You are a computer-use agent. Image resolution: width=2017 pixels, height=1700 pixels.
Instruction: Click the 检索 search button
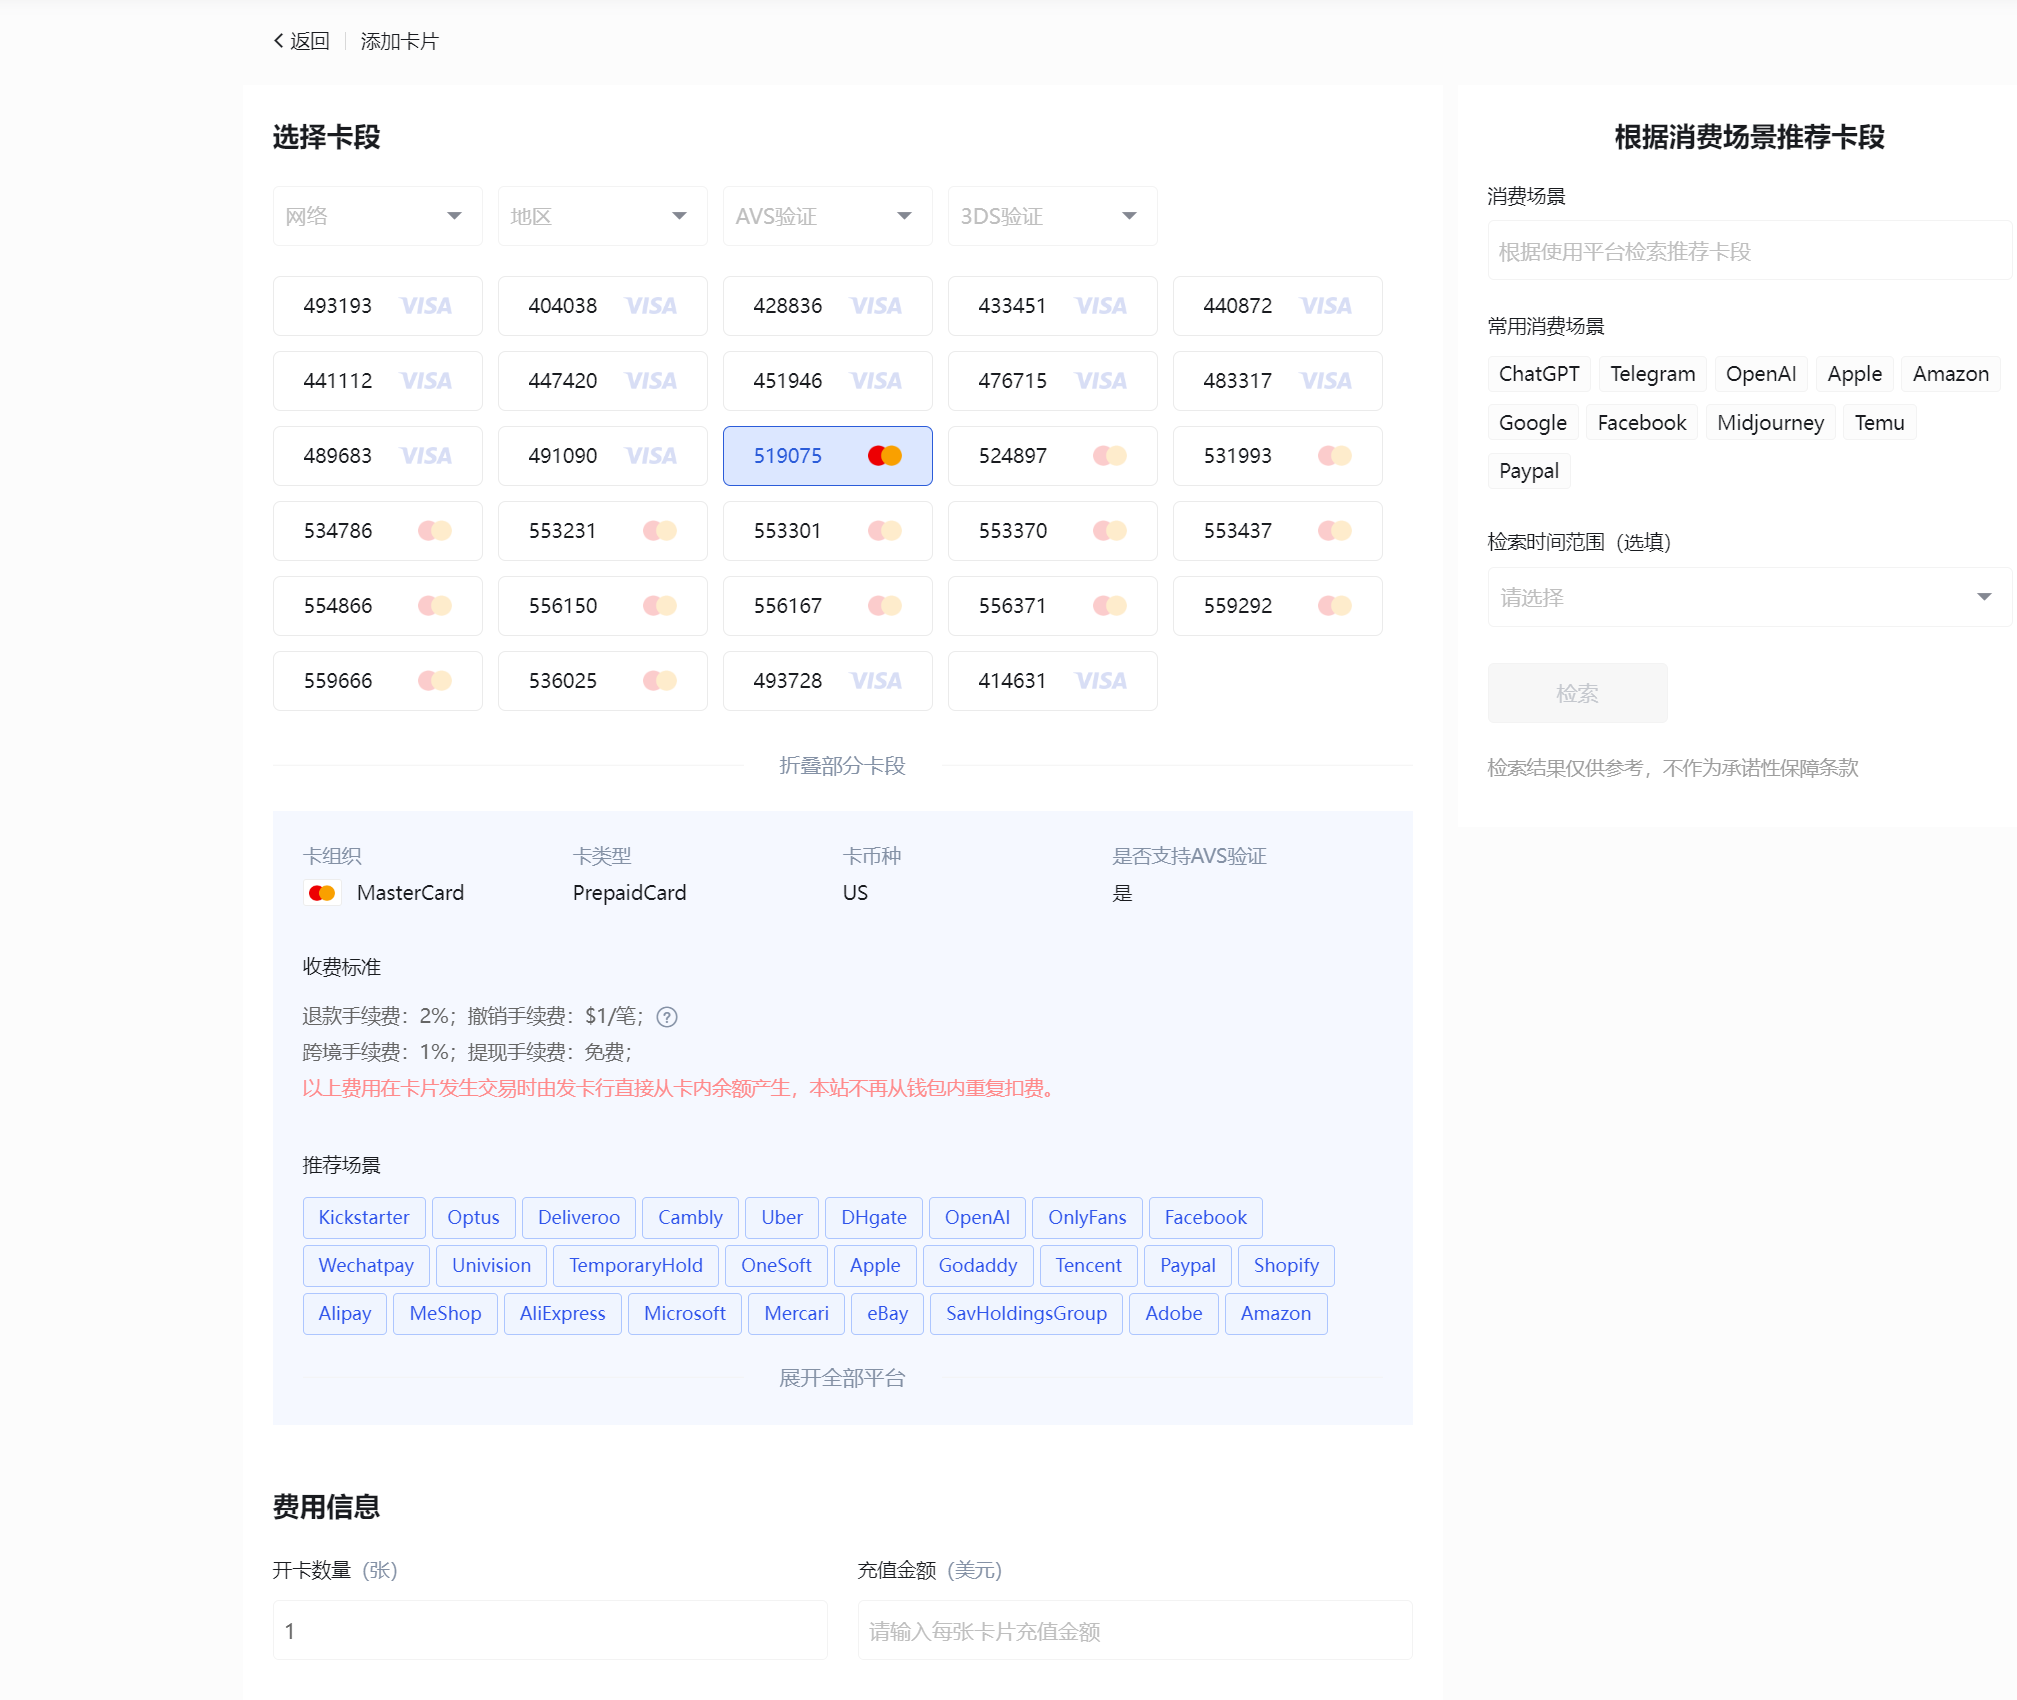pyautogui.click(x=1577, y=693)
